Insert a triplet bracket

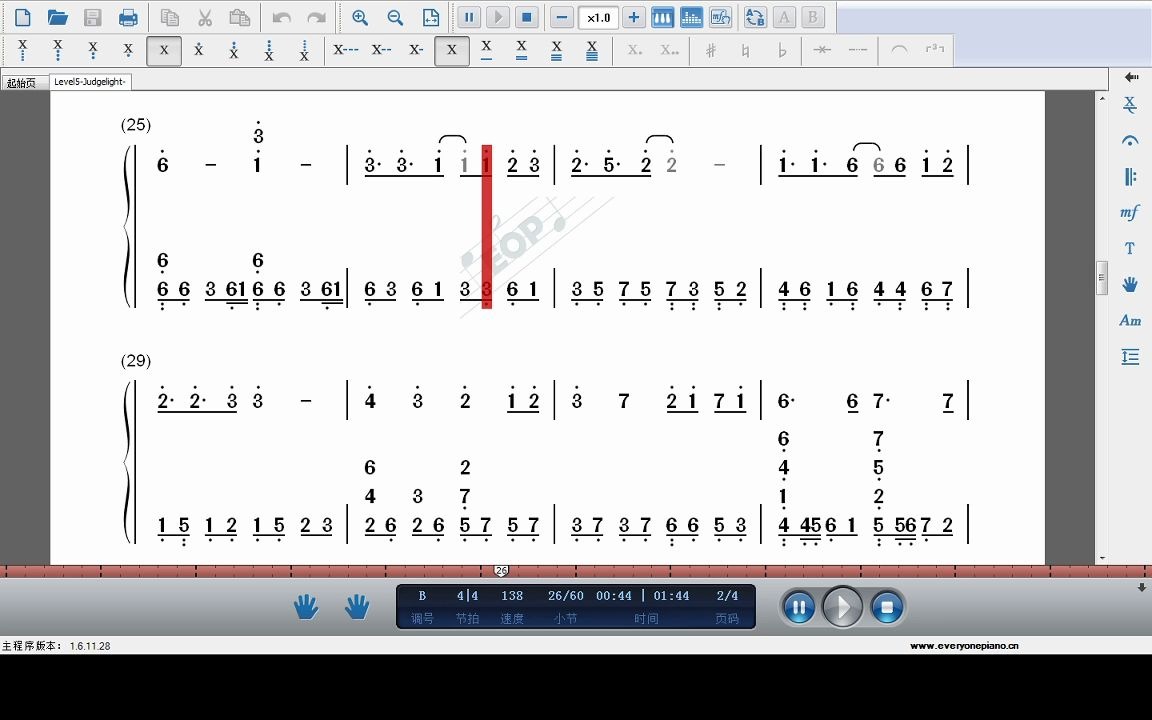click(x=935, y=50)
